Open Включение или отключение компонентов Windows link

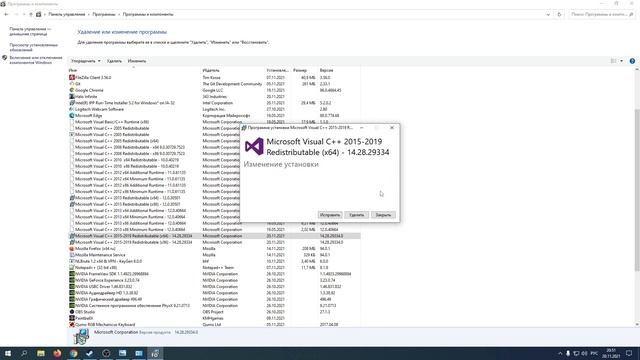click(36, 60)
